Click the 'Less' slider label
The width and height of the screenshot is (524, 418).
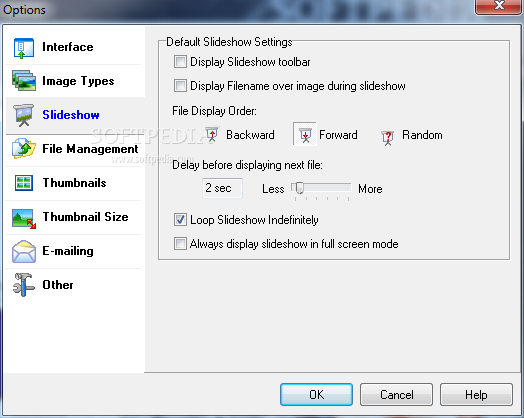click(x=273, y=189)
